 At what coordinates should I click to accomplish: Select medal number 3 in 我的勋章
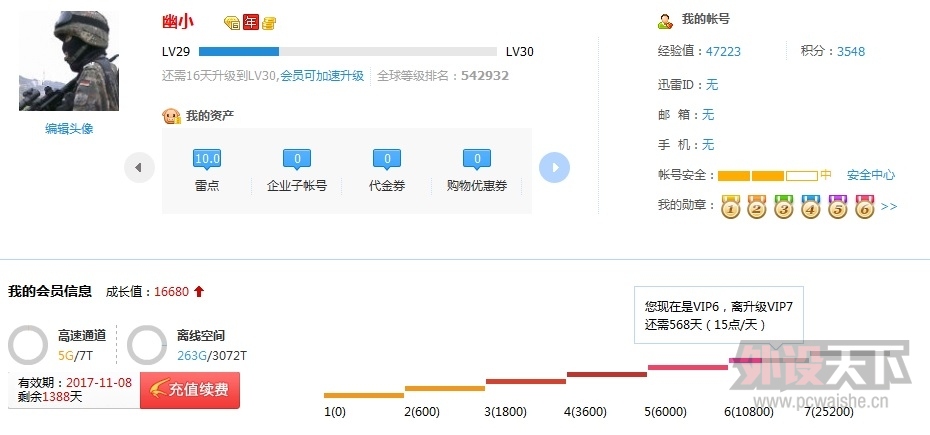point(784,207)
